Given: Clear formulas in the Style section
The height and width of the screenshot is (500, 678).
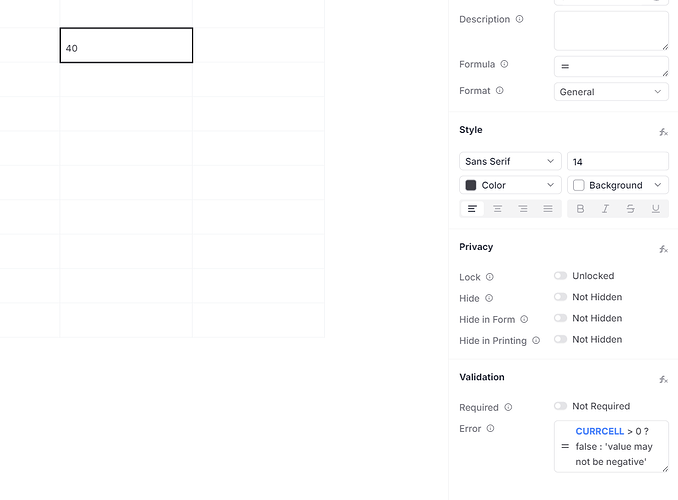Looking at the screenshot, I should click(662, 132).
